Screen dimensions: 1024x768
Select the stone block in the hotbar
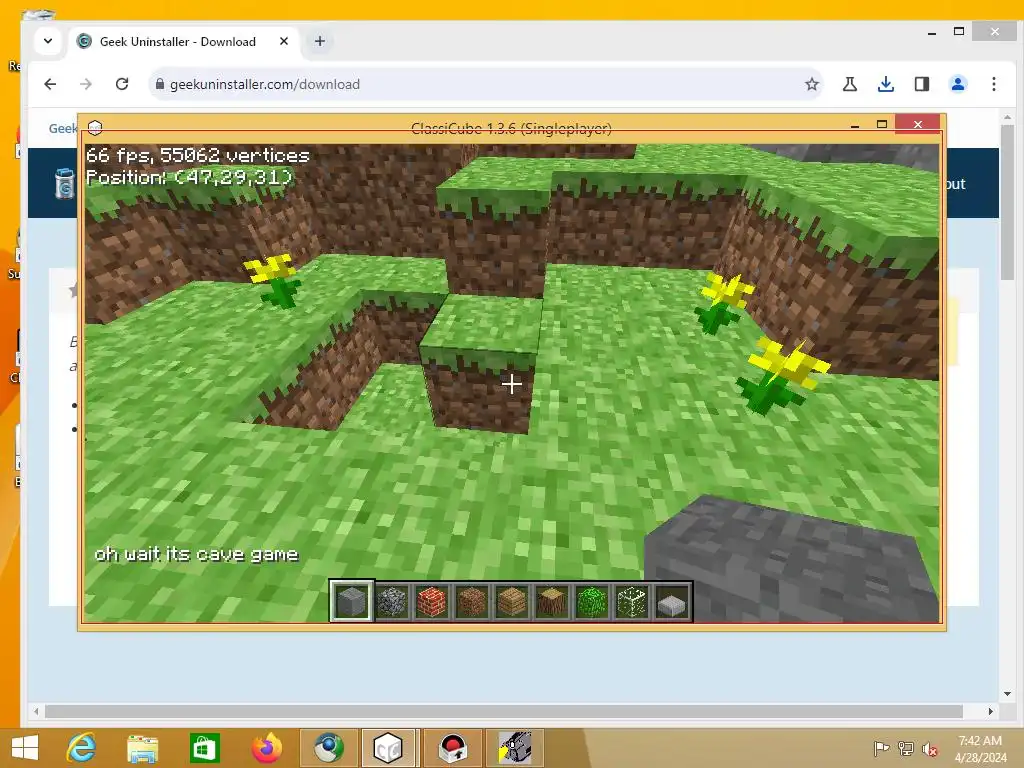[351, 601]
